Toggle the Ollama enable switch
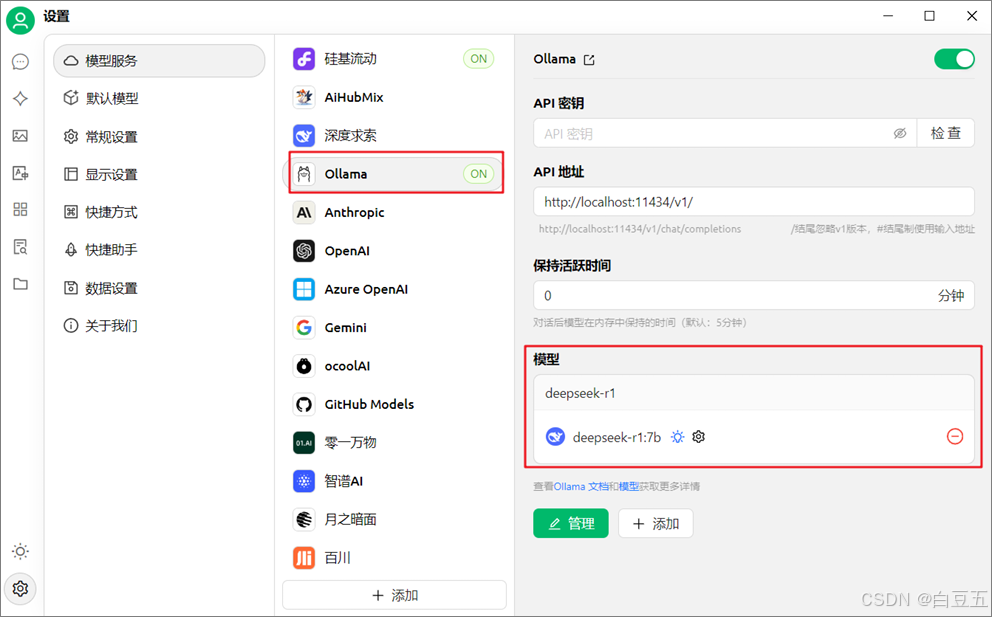 [x=954, y=59]
